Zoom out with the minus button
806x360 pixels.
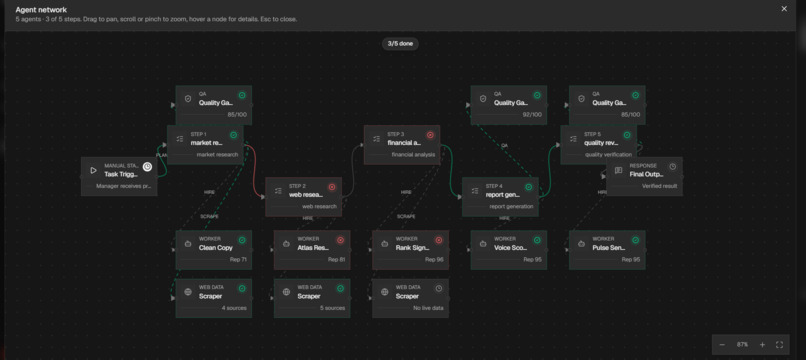(x=722, y=345)
